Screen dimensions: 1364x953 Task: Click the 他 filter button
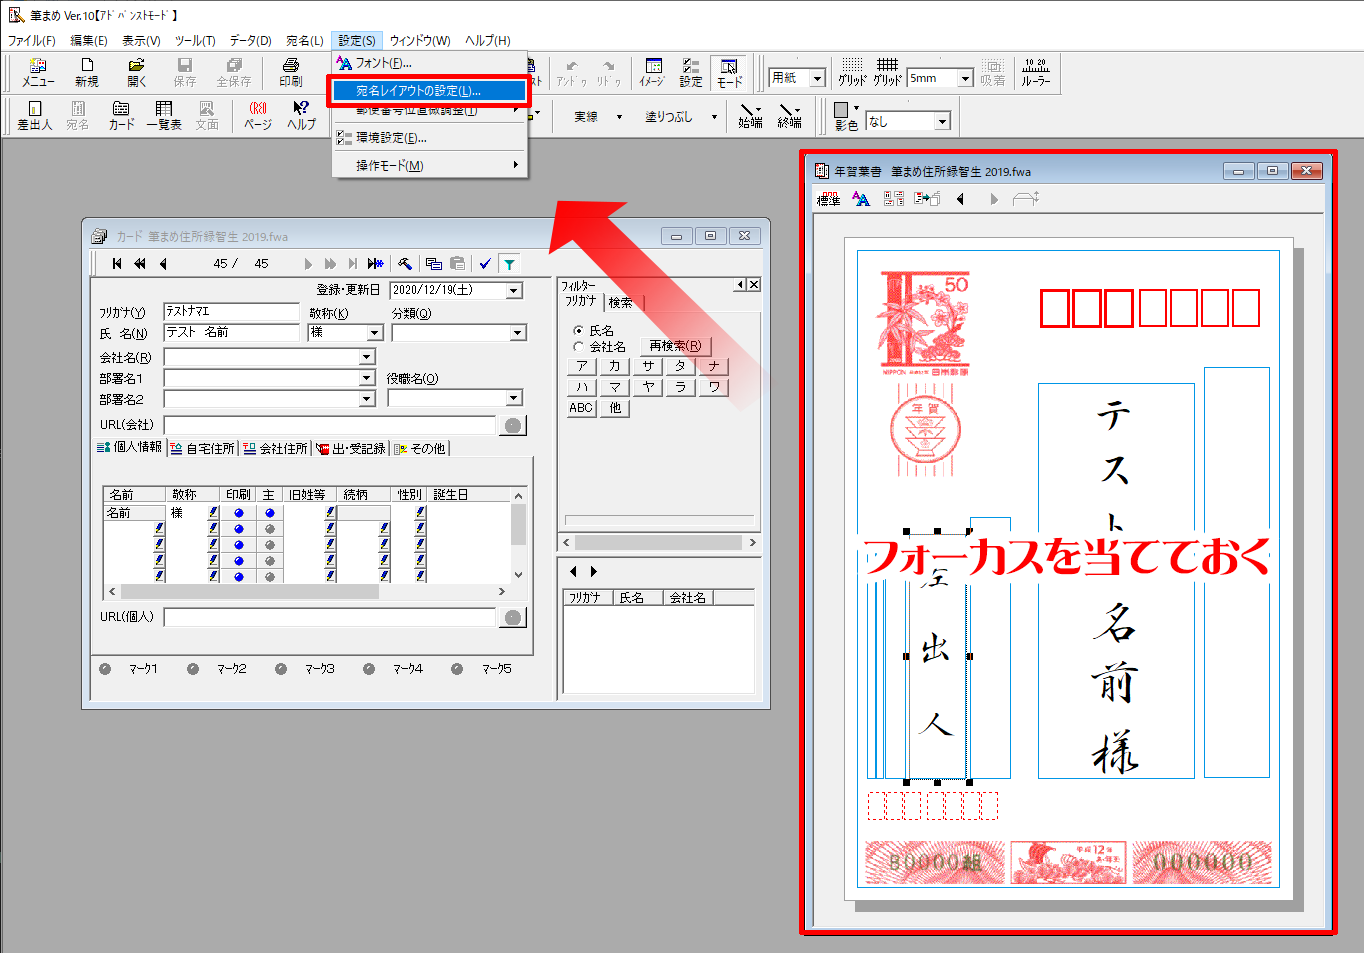point(615,408)
